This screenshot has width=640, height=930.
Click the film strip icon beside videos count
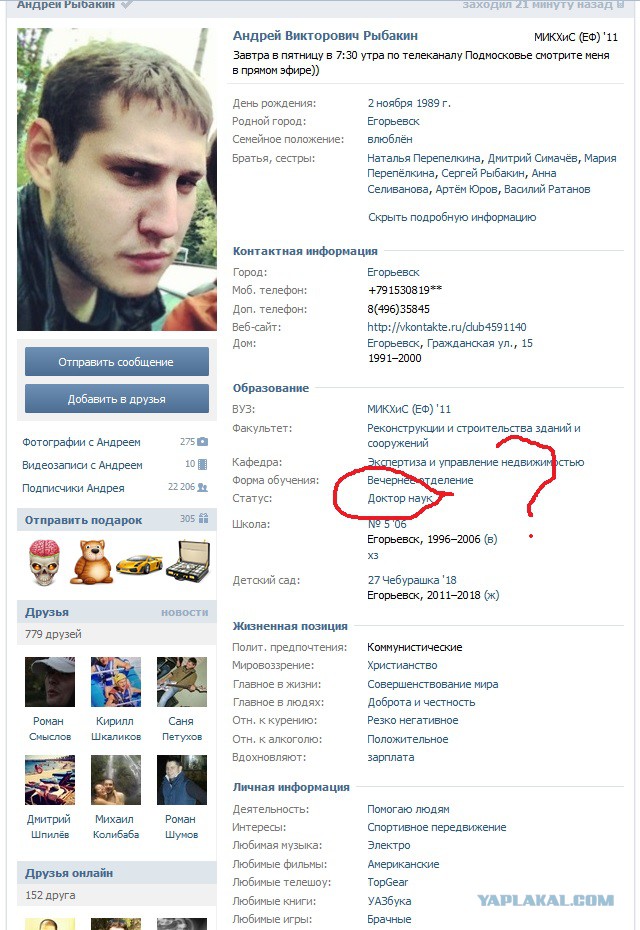(202, 464)
